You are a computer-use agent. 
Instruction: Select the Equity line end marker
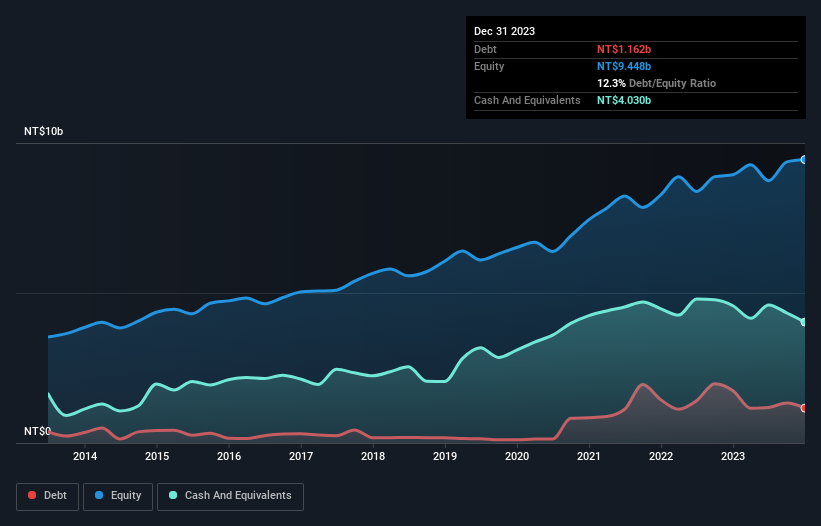804,160
